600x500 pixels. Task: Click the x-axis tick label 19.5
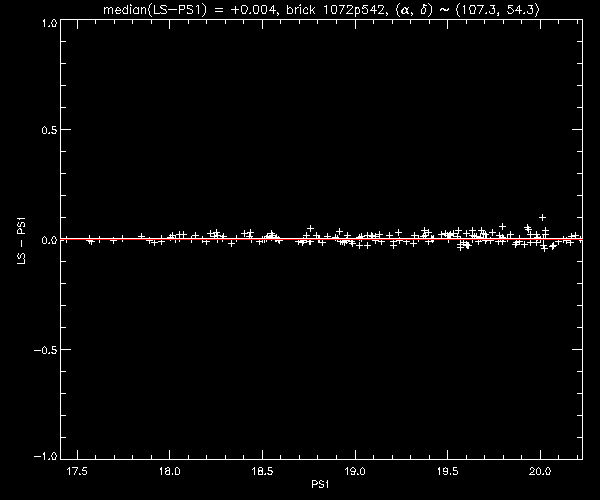point(448,471)
